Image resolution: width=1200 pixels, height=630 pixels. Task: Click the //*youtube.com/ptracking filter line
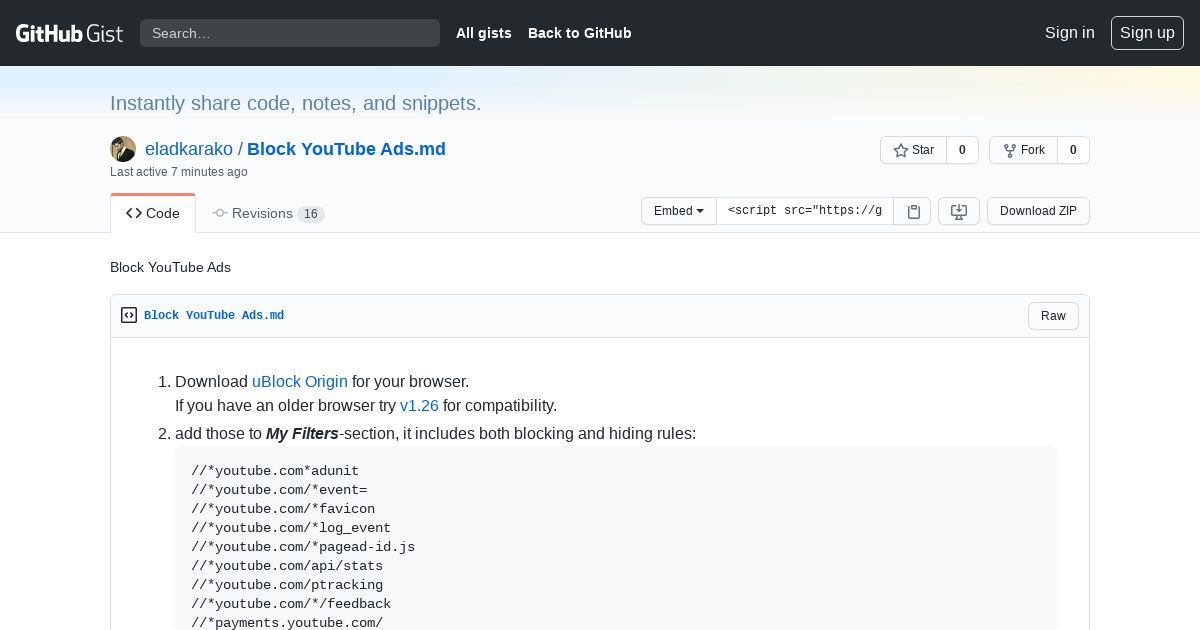(x=287, y=585)
